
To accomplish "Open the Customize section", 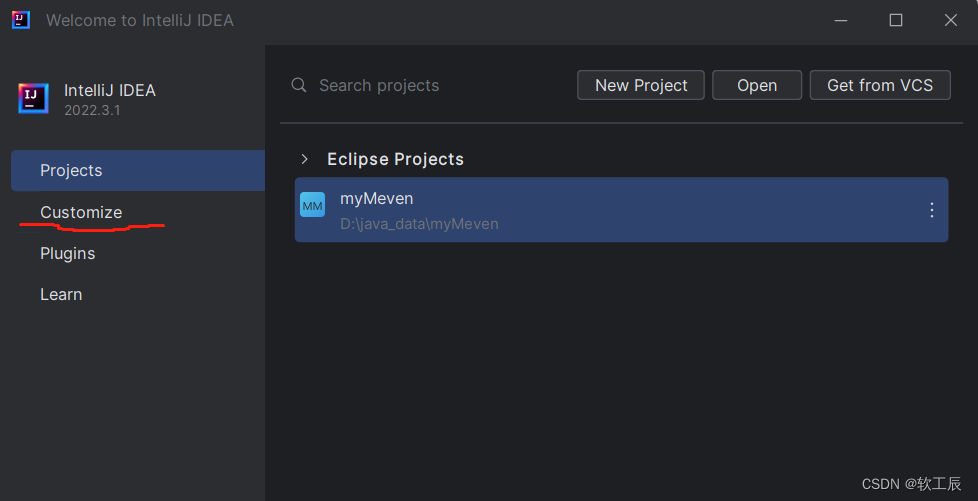I will [x=81, y=212].
